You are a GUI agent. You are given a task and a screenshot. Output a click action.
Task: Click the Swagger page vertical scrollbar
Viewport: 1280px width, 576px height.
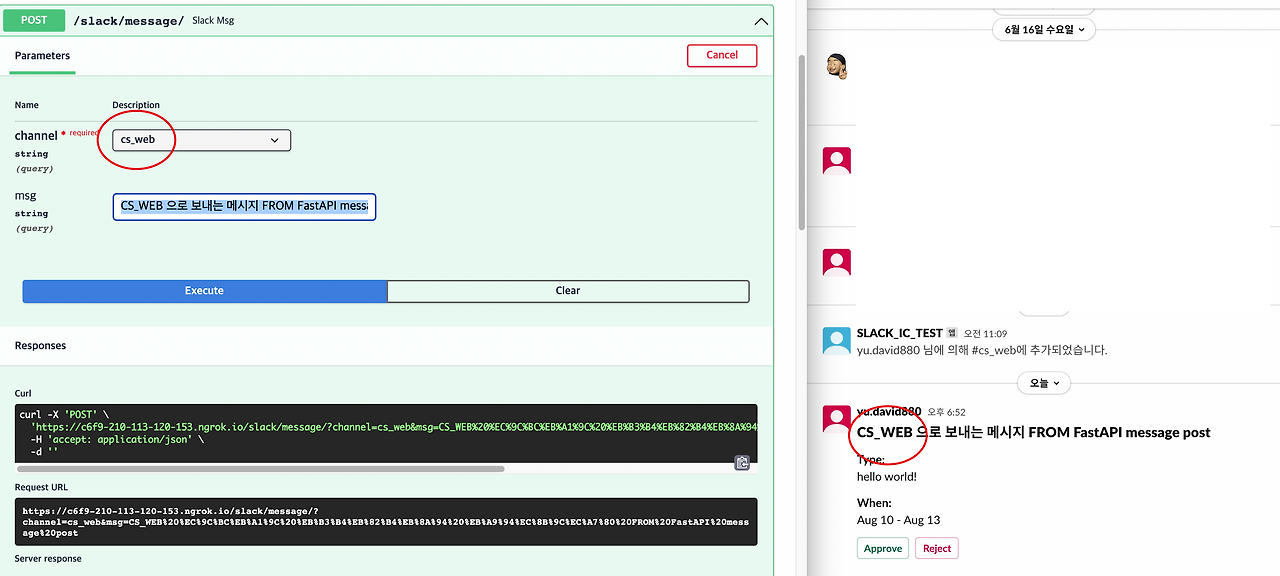click(801, 140)
